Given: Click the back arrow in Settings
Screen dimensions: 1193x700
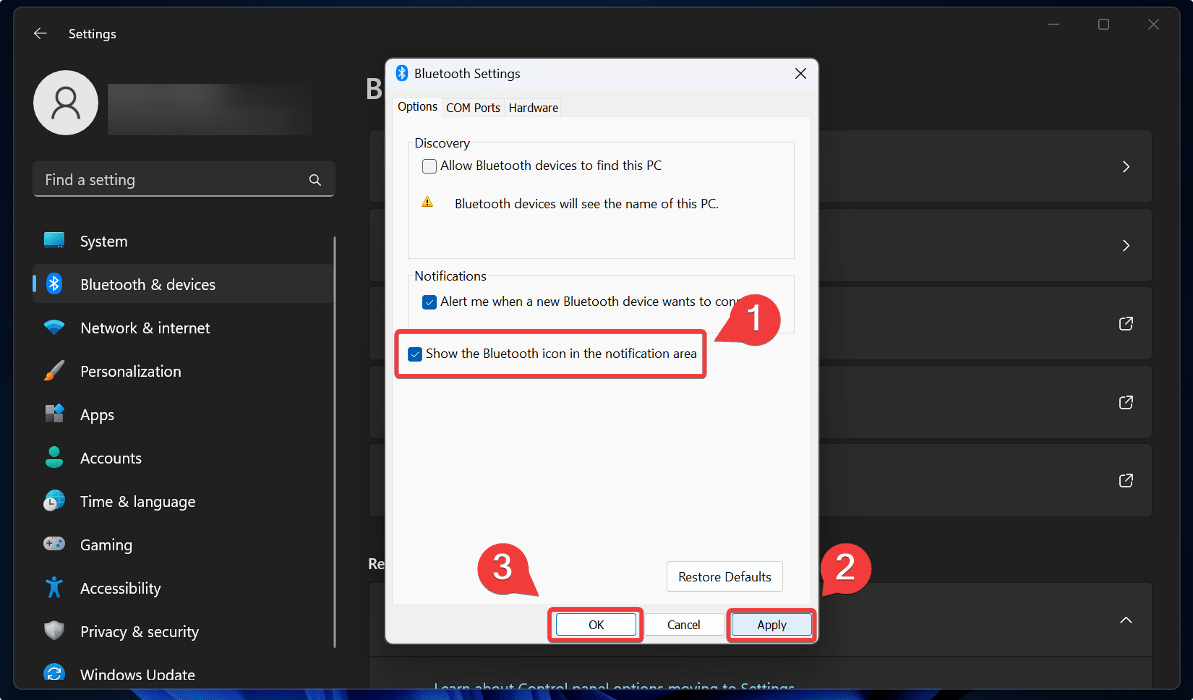Looking at the screenshot, I should pyautogui.click(x=40, y=33).
